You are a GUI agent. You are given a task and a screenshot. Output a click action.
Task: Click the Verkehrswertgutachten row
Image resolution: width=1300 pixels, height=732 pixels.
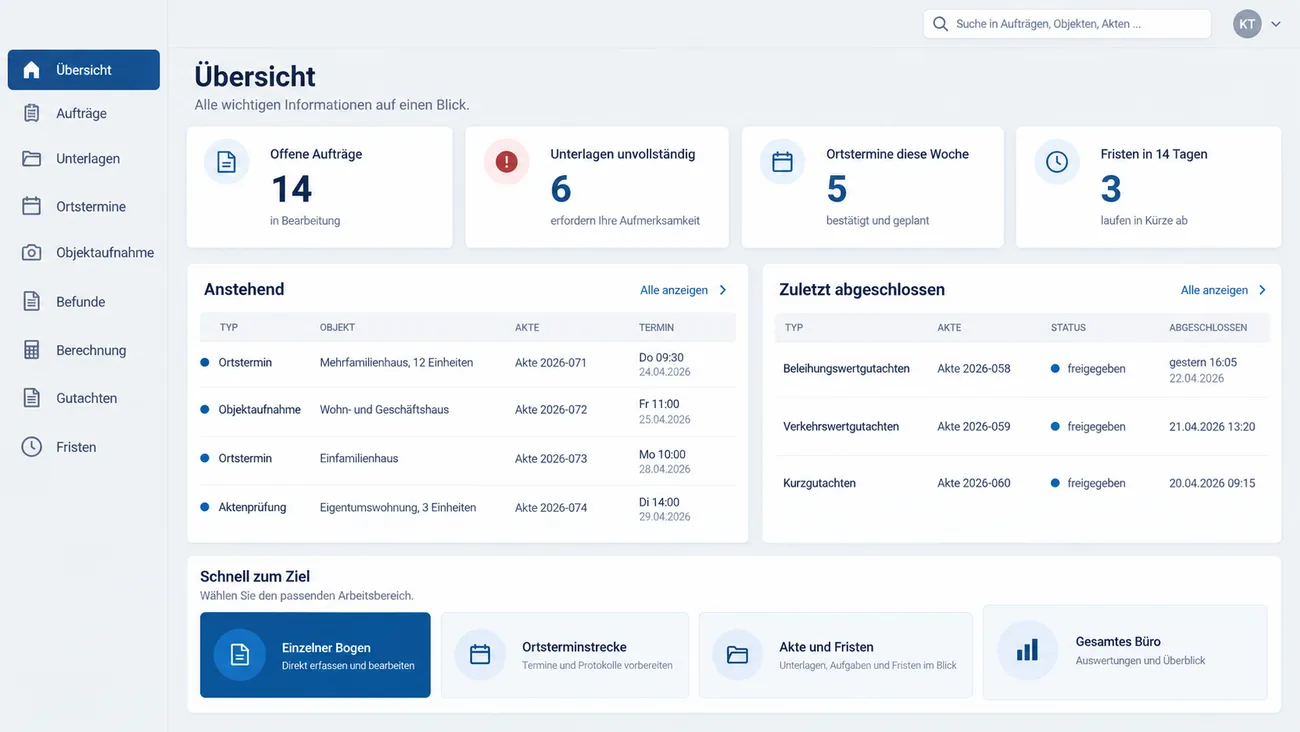(1022, 427)
